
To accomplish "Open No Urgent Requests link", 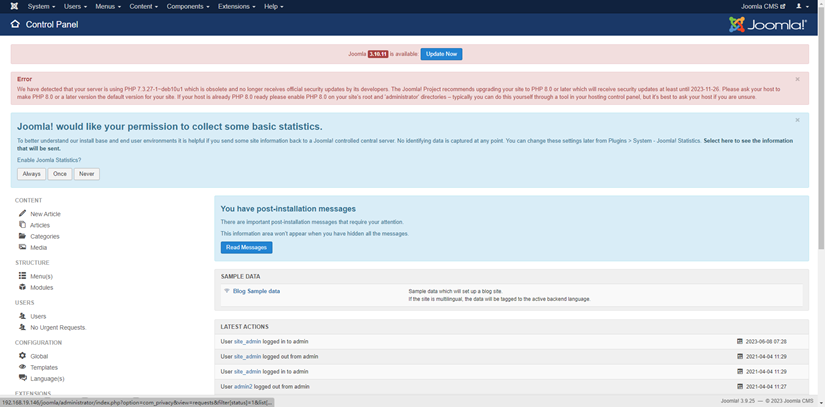I will click(58, 328).
